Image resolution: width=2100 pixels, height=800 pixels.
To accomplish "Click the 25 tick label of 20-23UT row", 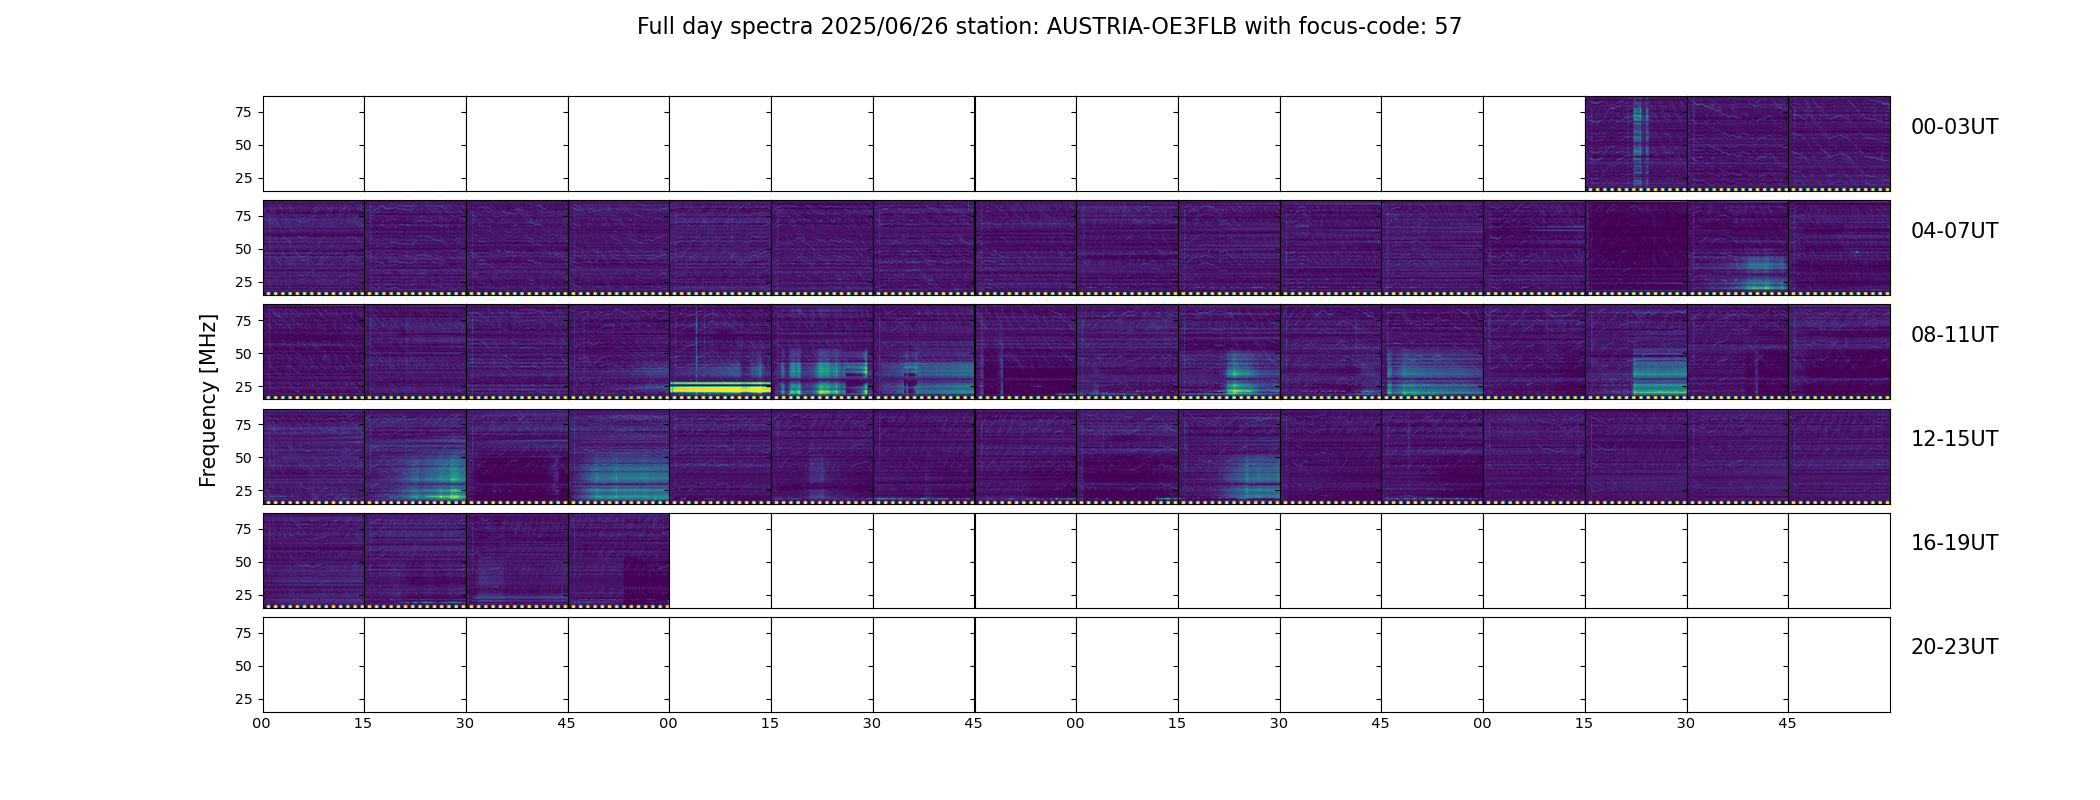I will pyautogui.click(x=243, y=699).
